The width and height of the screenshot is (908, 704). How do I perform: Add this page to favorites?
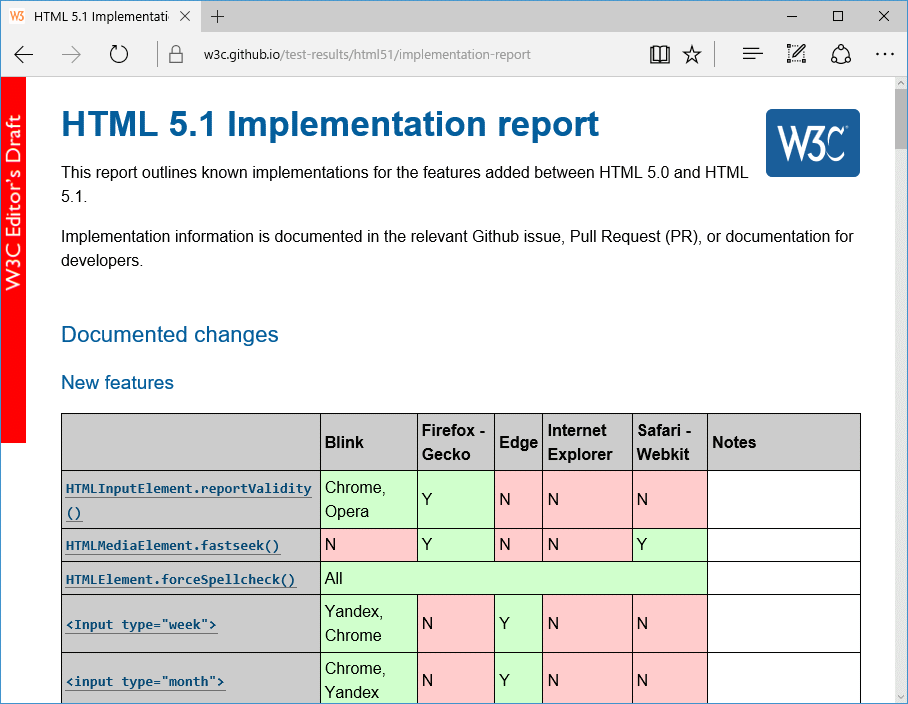point(692,54)
